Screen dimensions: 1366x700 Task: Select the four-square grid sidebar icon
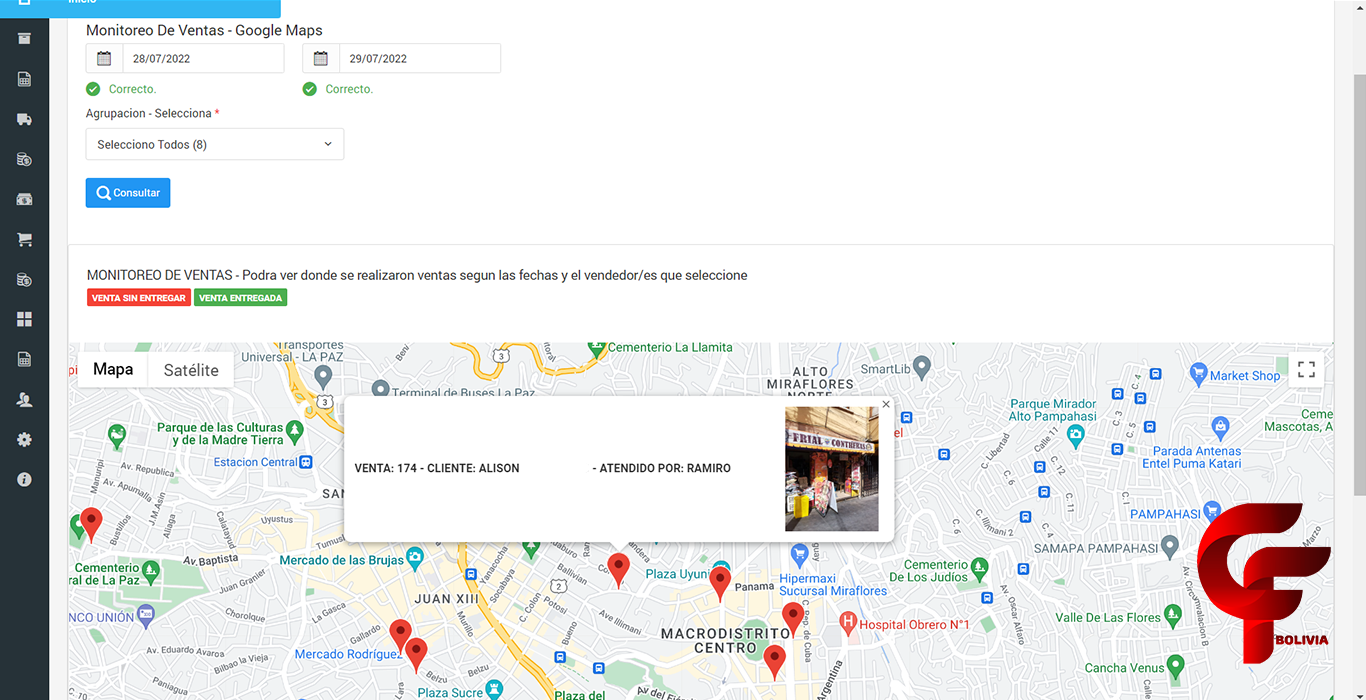(24, 319)
